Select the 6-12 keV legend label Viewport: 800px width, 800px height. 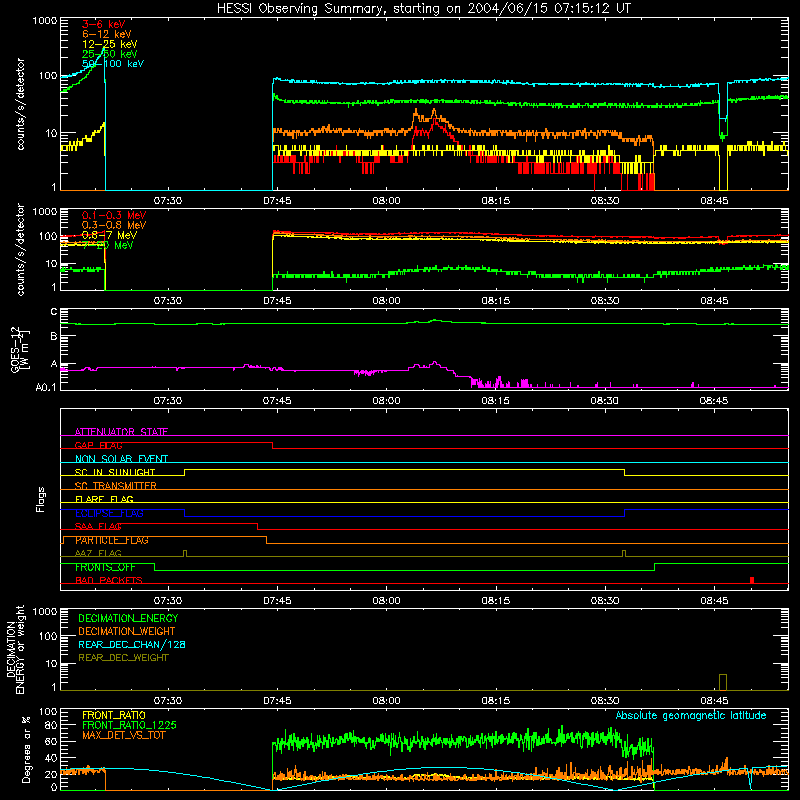tap(107, 34)
